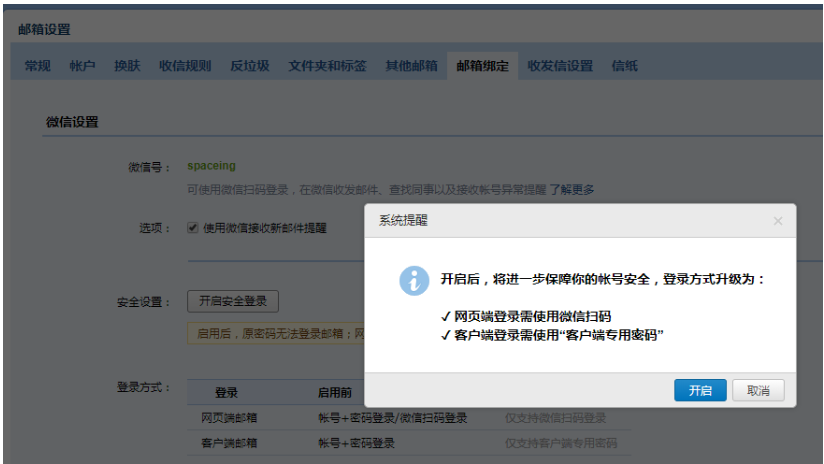Open the 收发信设置 tab
This screenshot has height=464, width=824.
point(560,66)
